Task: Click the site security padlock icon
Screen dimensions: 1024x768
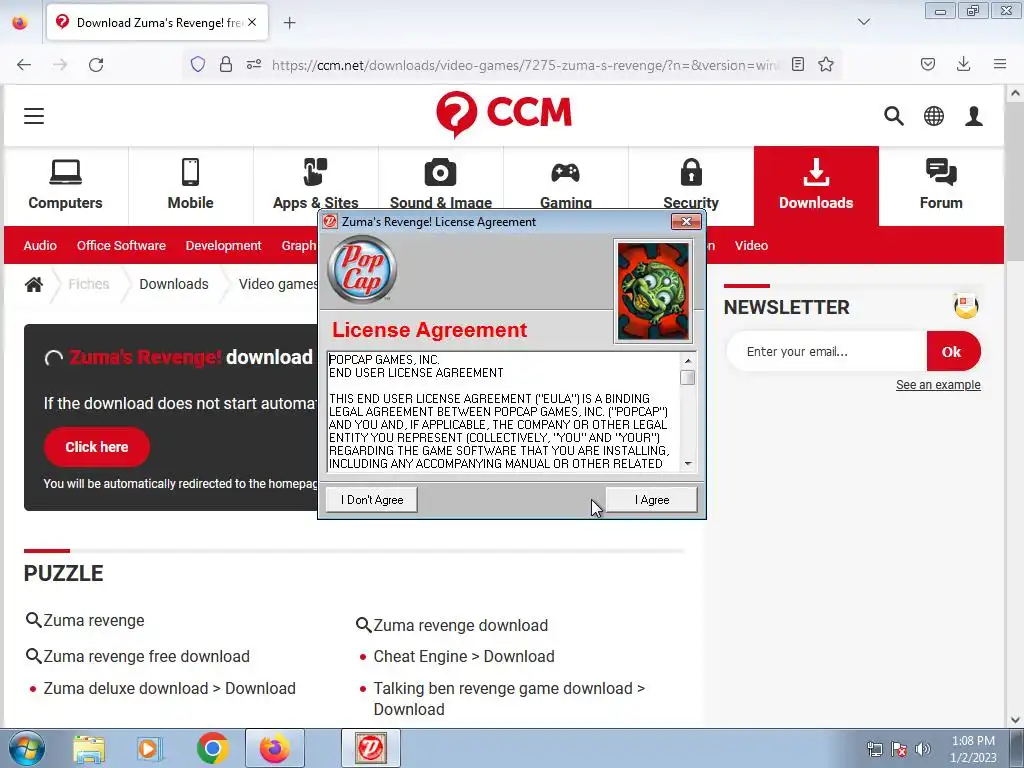Action: click(x=226, y=64)
